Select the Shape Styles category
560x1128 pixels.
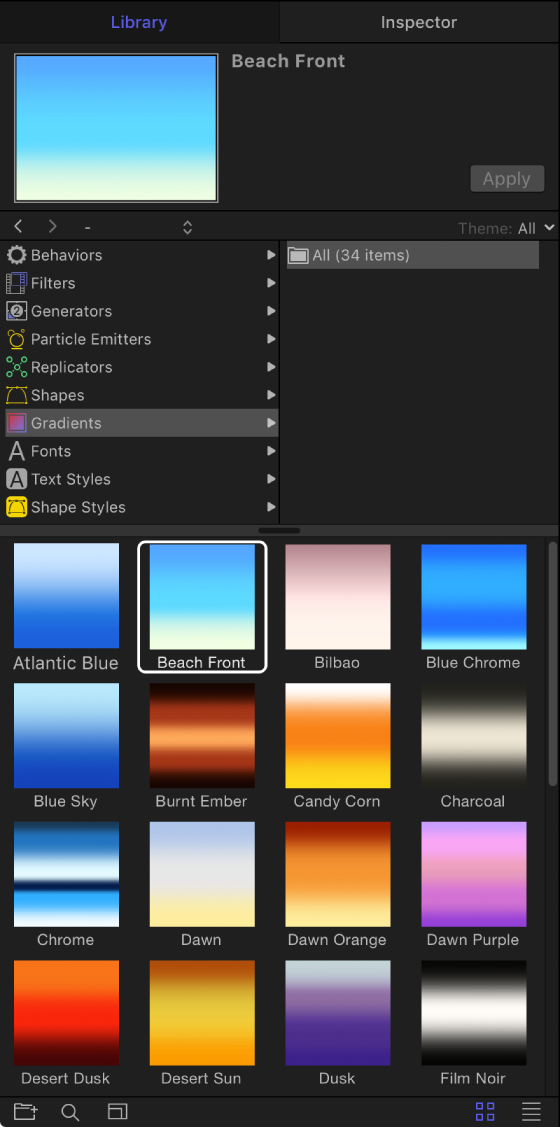(142, 507)
